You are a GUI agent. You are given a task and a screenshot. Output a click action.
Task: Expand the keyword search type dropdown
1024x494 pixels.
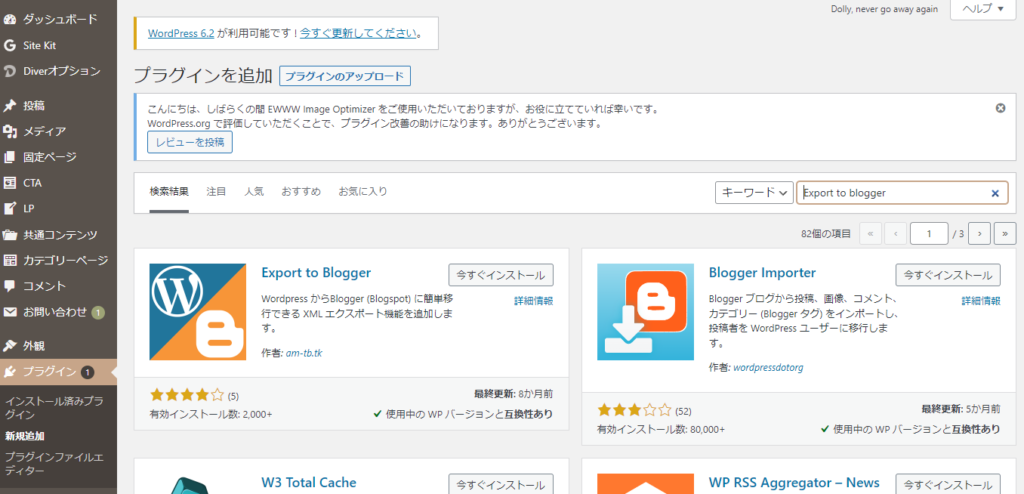coord(754,193)
